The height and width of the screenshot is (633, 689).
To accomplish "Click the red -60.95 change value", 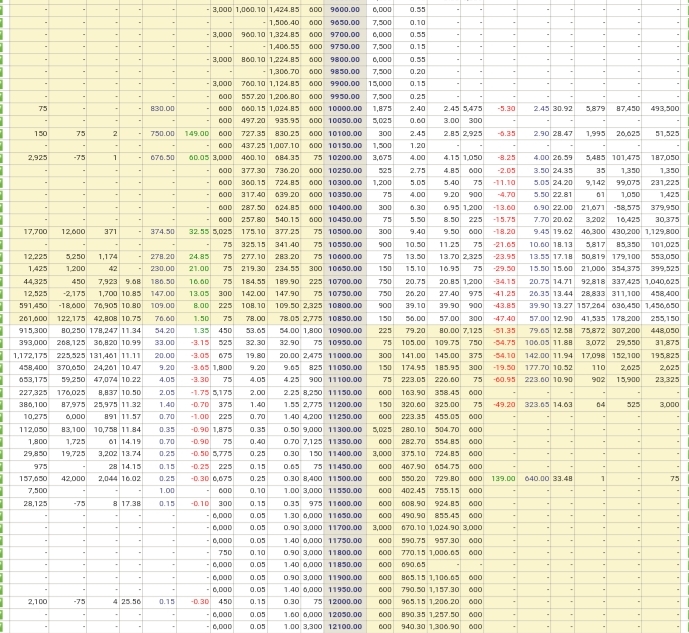I will pyautogui.click(x=506, y=380).
